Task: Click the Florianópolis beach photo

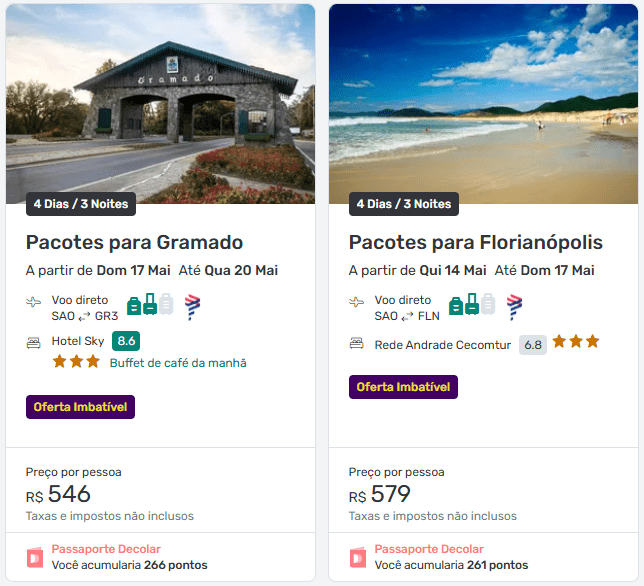Action: 483,100
